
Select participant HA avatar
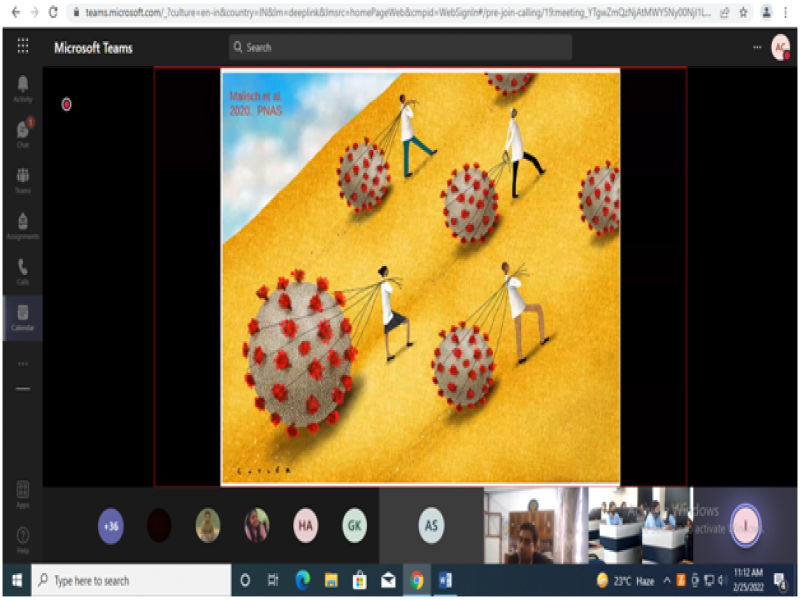tap(305, 526)
